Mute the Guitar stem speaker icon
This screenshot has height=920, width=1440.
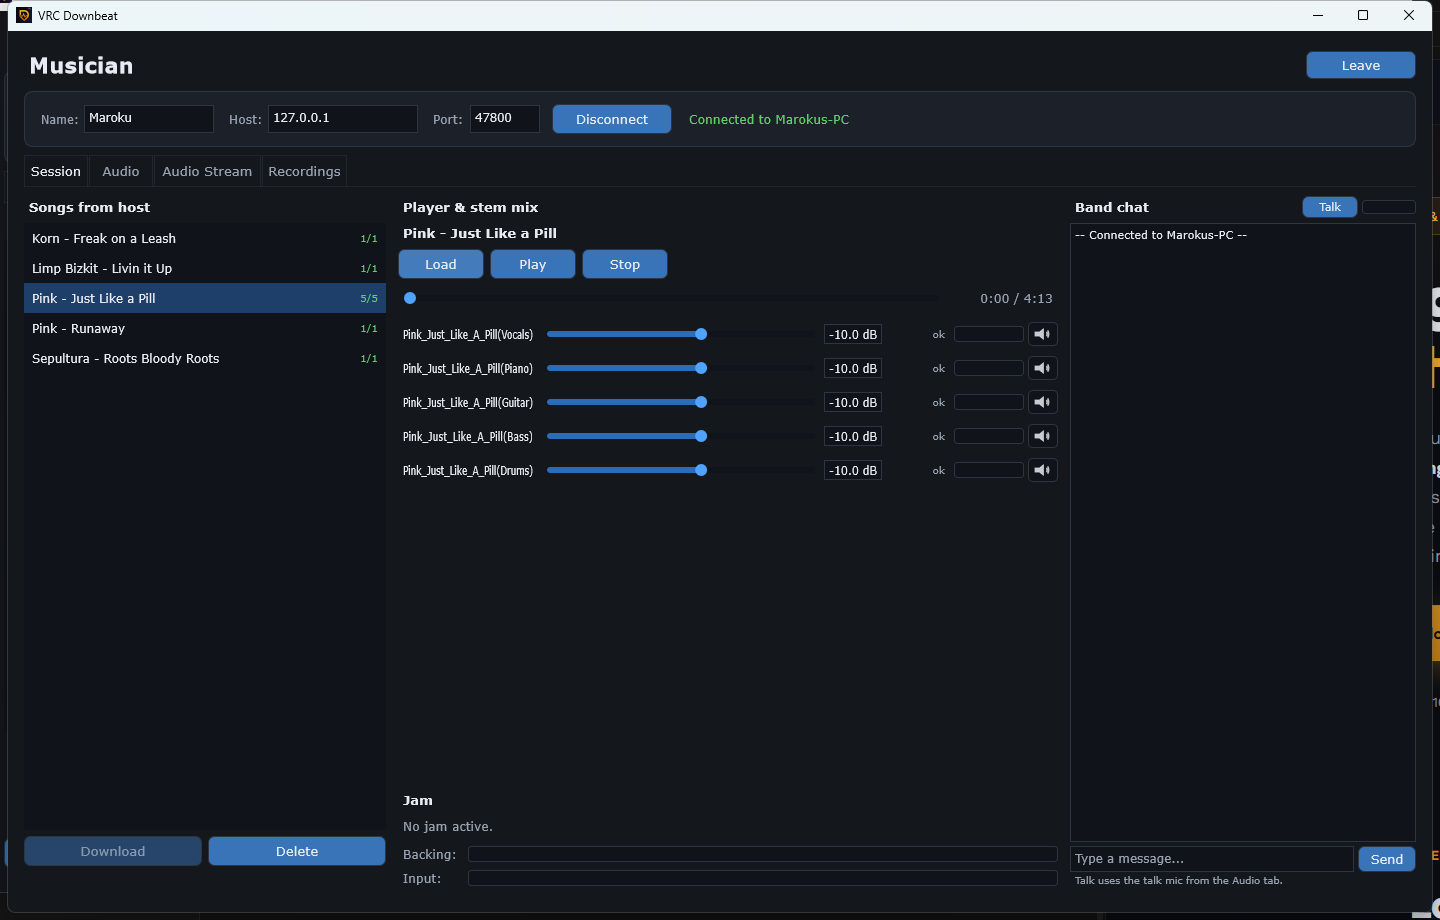(x=1043, y=402)
